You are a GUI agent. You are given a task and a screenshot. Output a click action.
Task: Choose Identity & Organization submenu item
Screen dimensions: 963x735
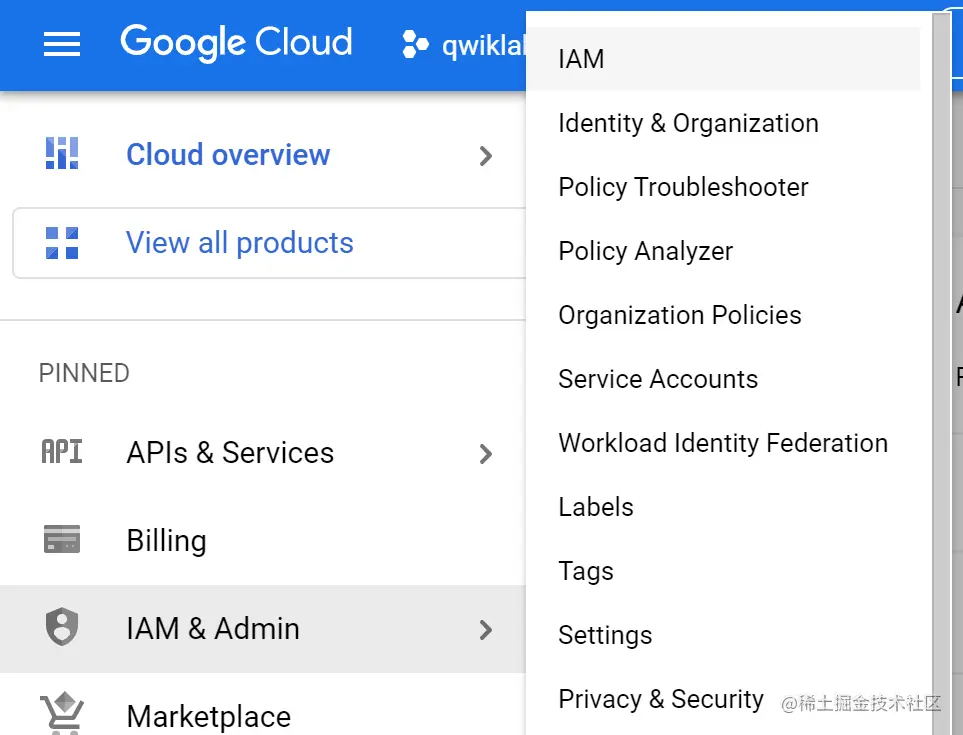[x=688, y=123]
